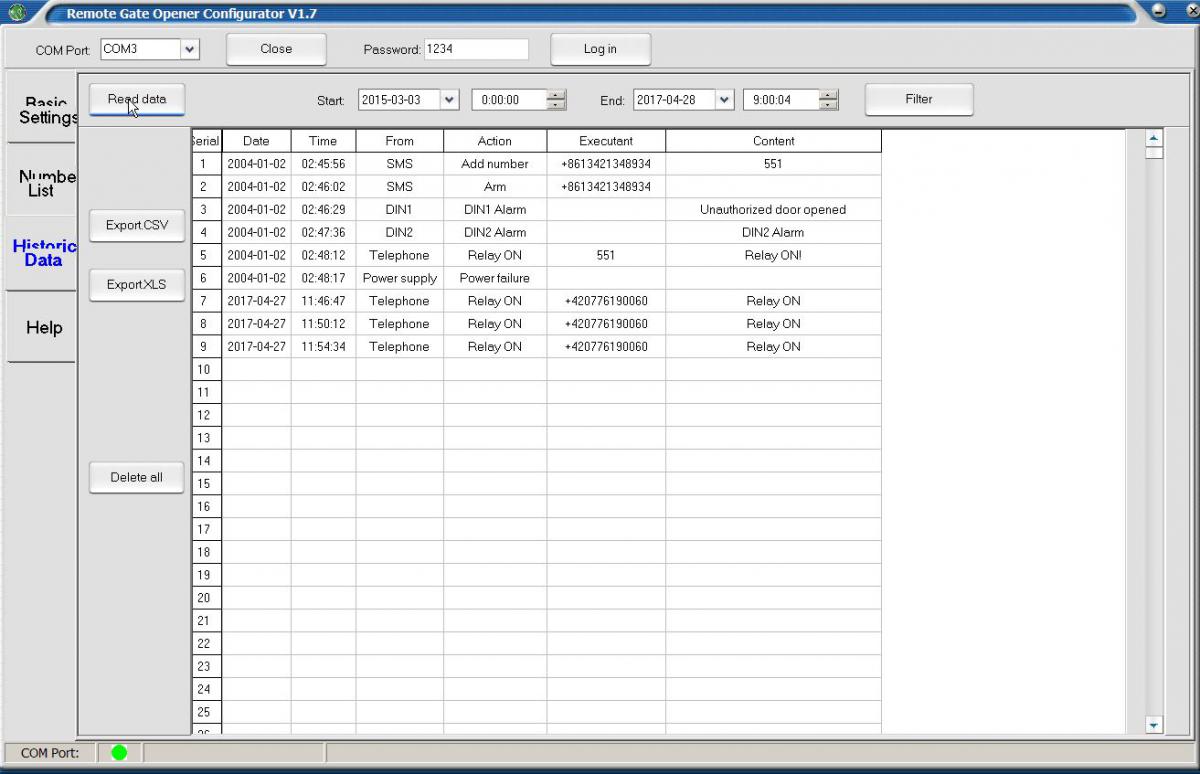
Task: Open the End date picker dropdown
Action: pos(725,100)
